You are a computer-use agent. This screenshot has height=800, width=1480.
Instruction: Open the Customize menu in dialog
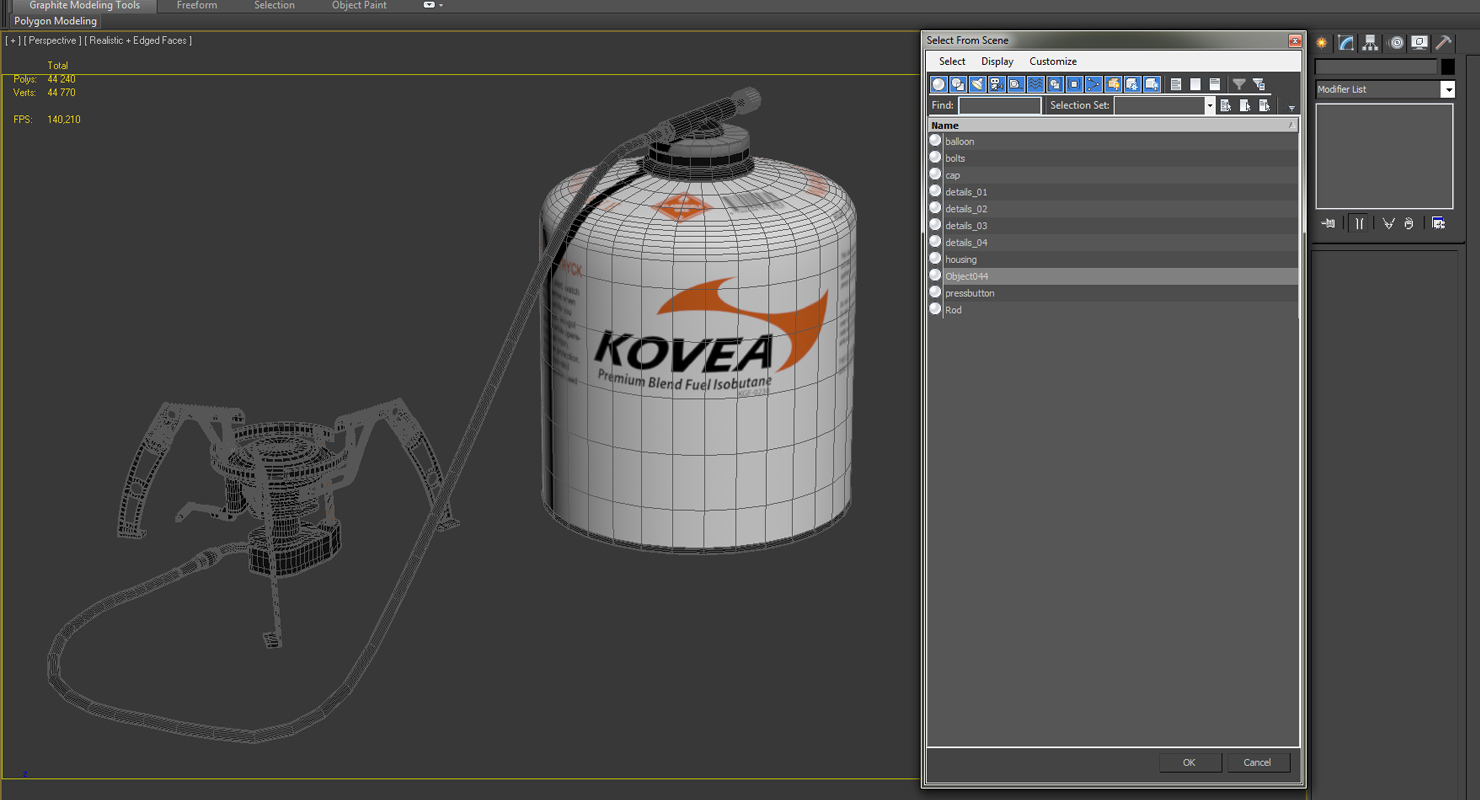coord(1053,61)
